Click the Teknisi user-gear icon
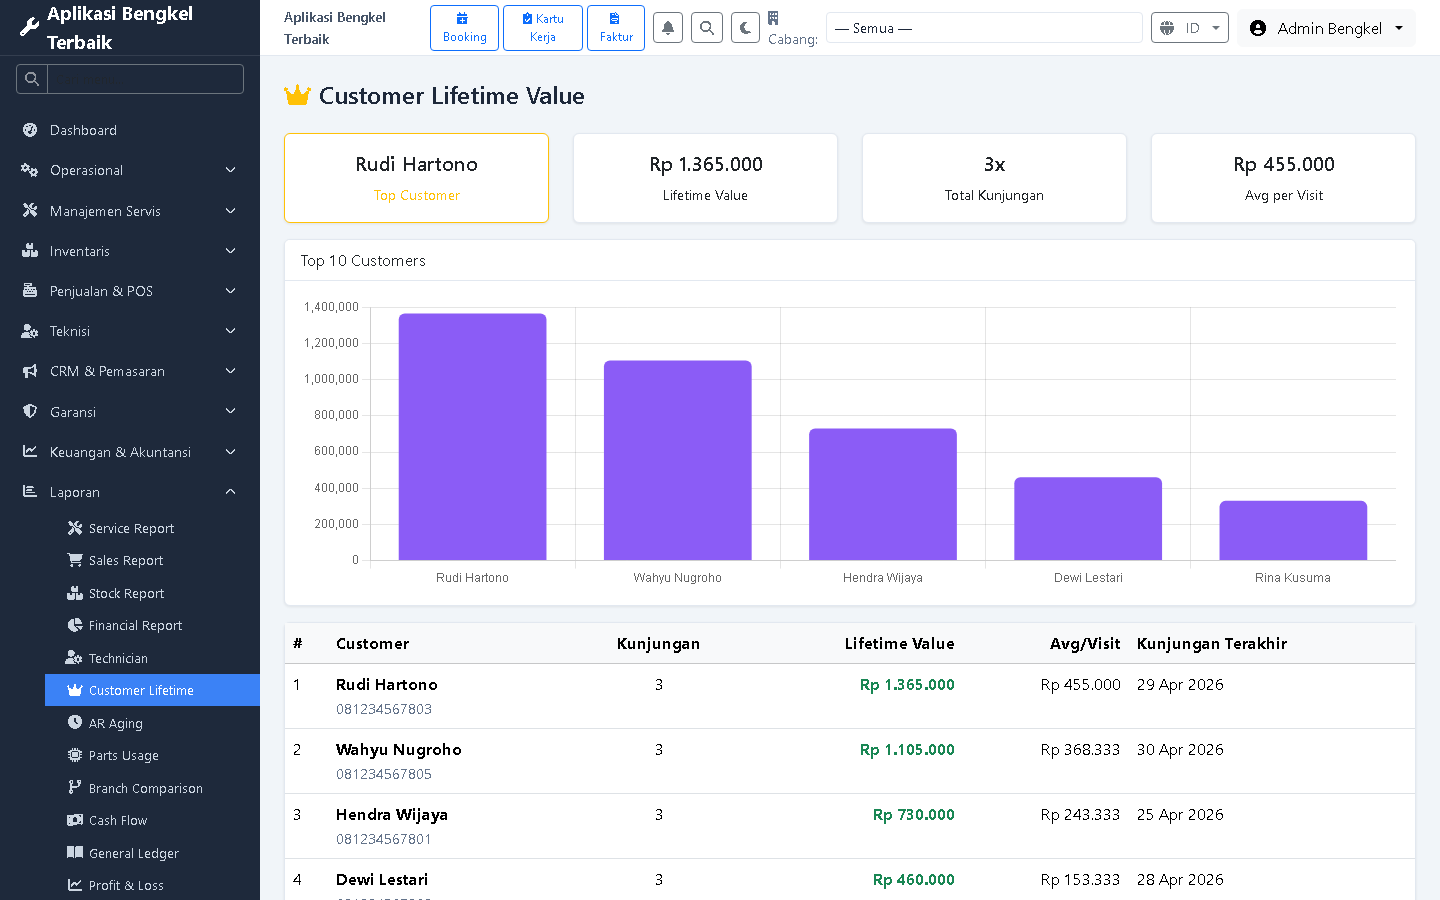Viewport: 1440px width, 900px height. coord(30,331)
